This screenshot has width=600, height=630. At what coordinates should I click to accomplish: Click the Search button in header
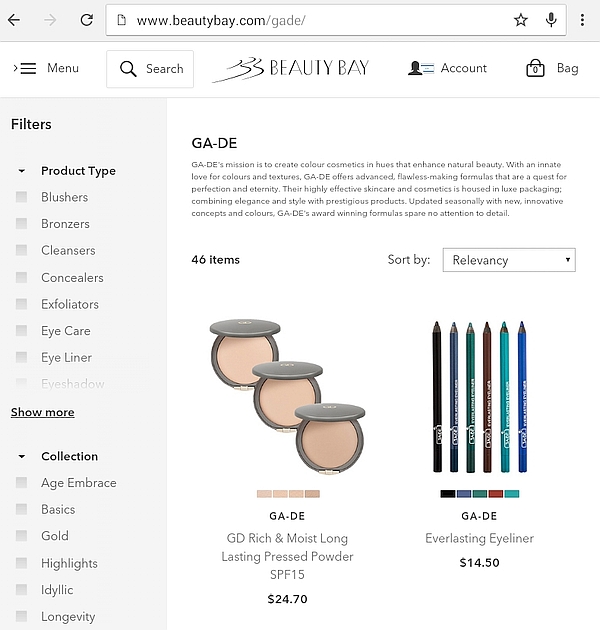150,69
